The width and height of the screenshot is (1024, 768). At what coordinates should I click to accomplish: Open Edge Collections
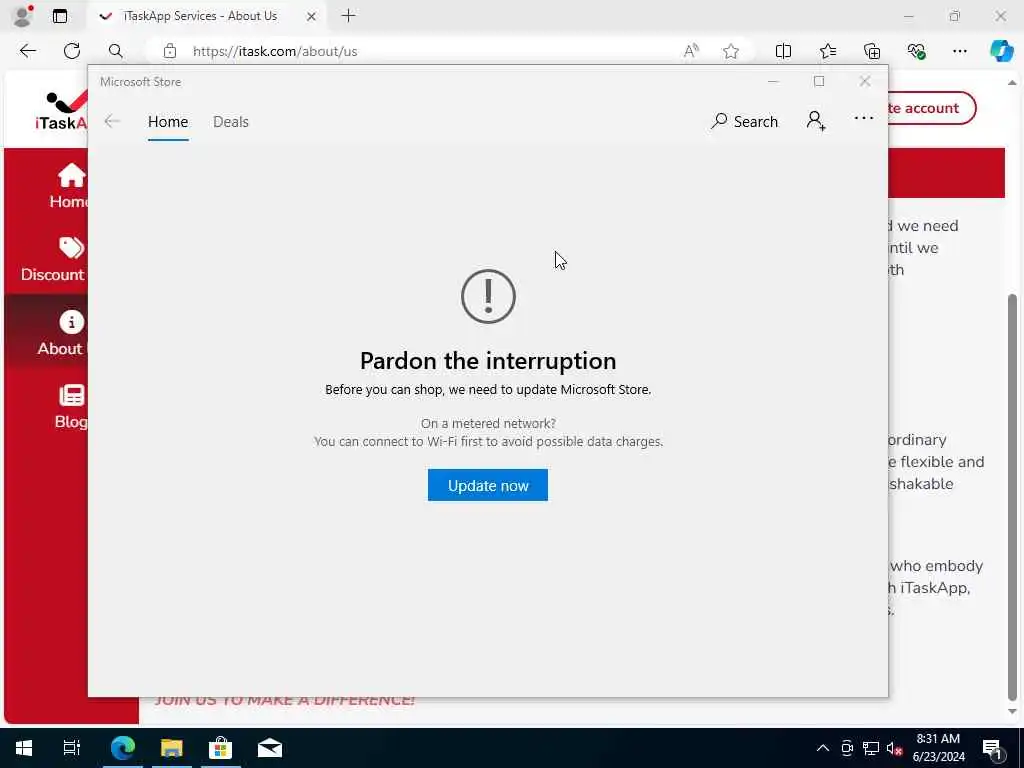click(872, 51)
